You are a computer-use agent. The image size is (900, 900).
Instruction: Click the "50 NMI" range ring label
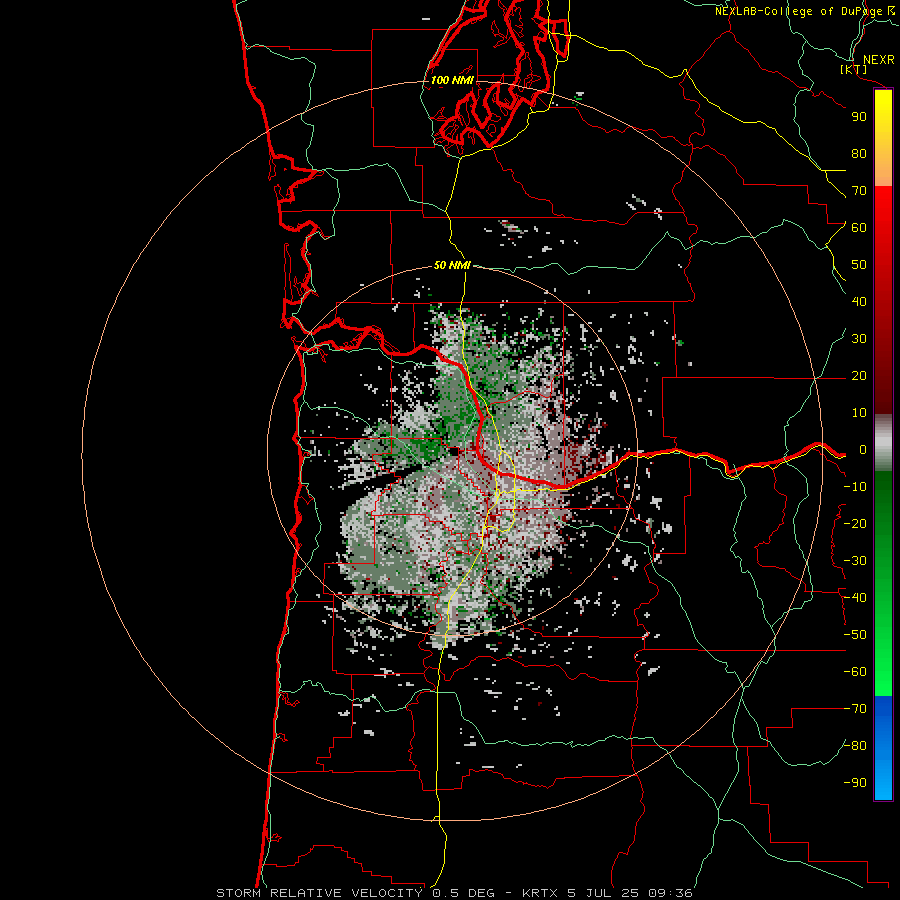pos(452,265)
